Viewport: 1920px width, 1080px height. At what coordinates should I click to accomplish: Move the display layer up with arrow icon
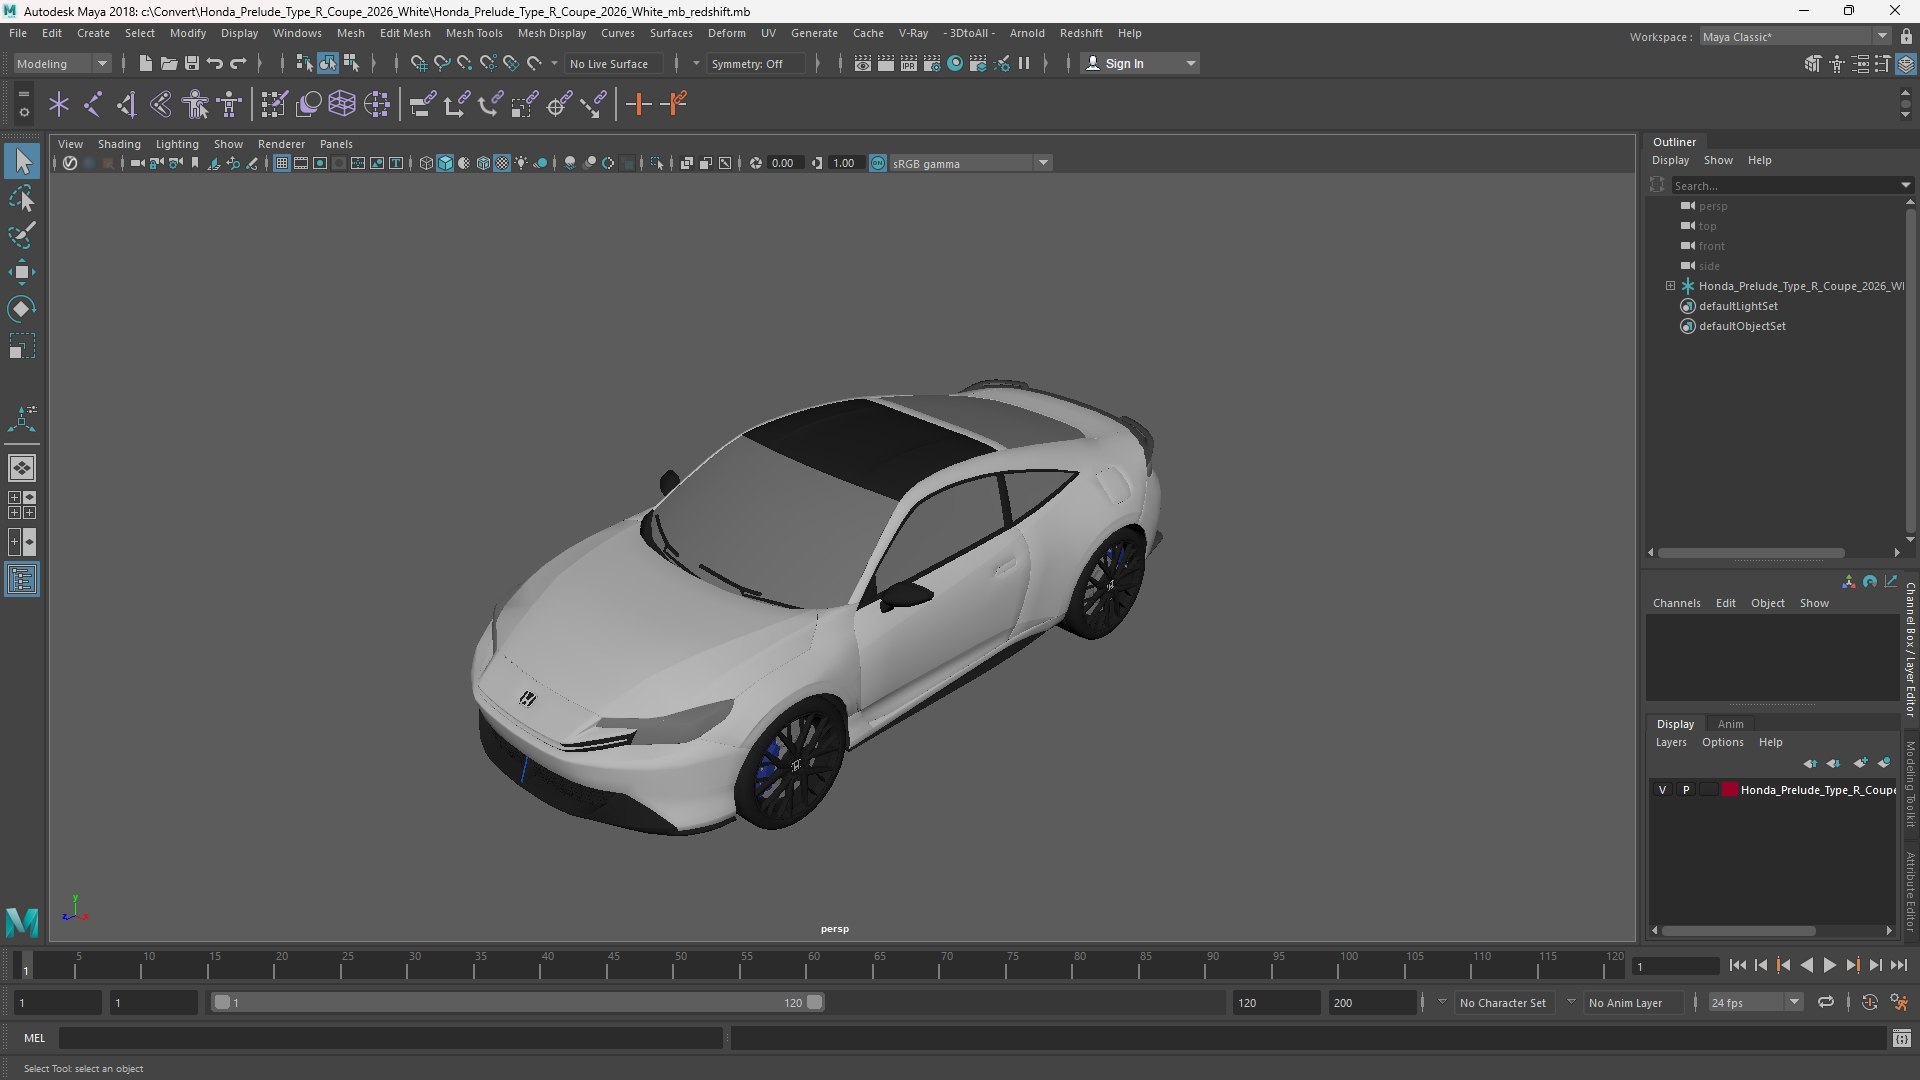1810,763
